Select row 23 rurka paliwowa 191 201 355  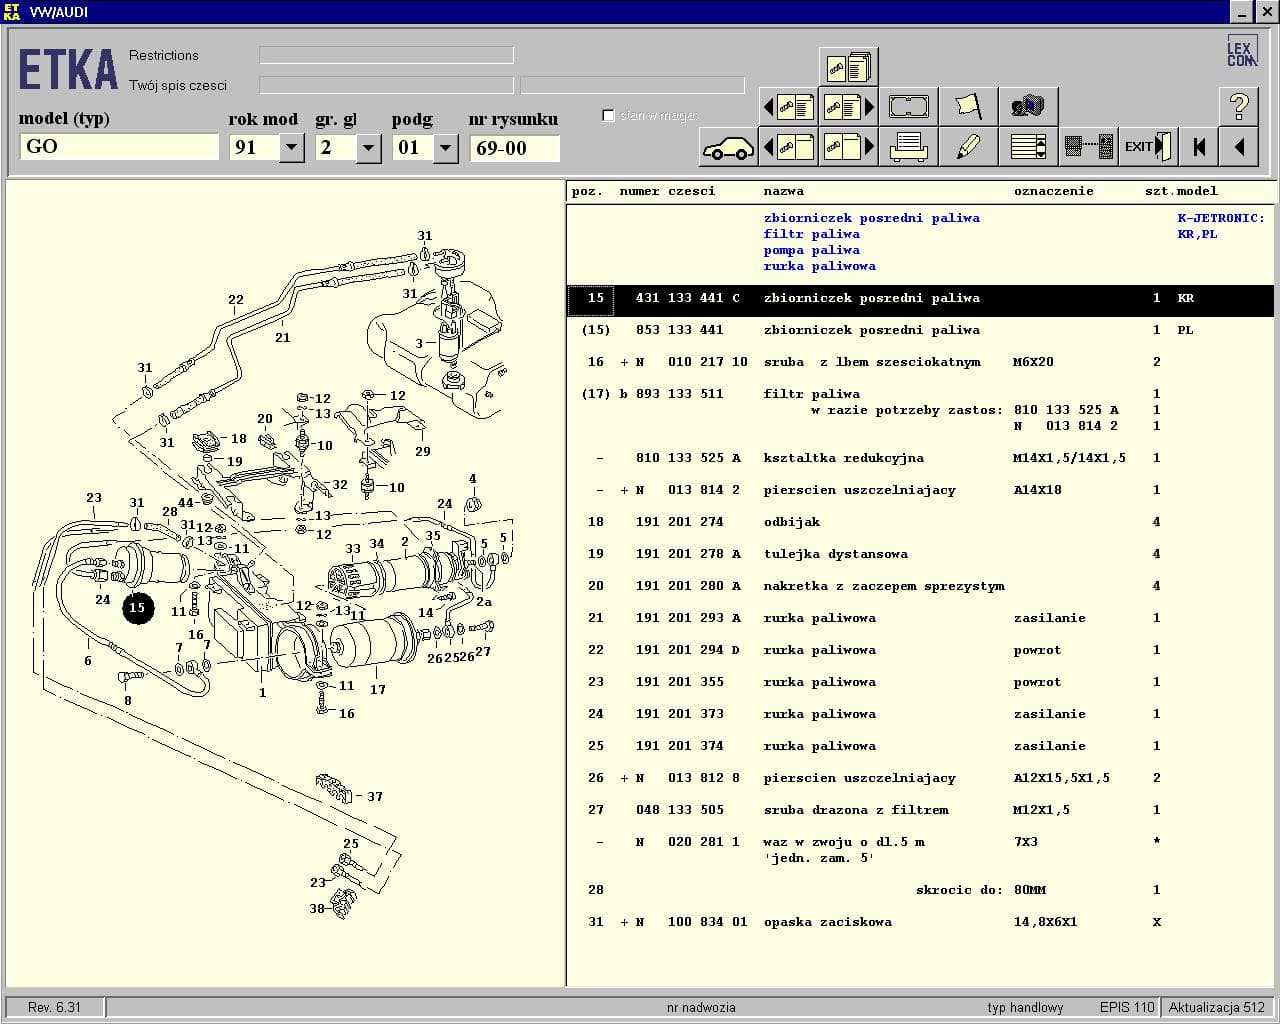pos(920,682)
